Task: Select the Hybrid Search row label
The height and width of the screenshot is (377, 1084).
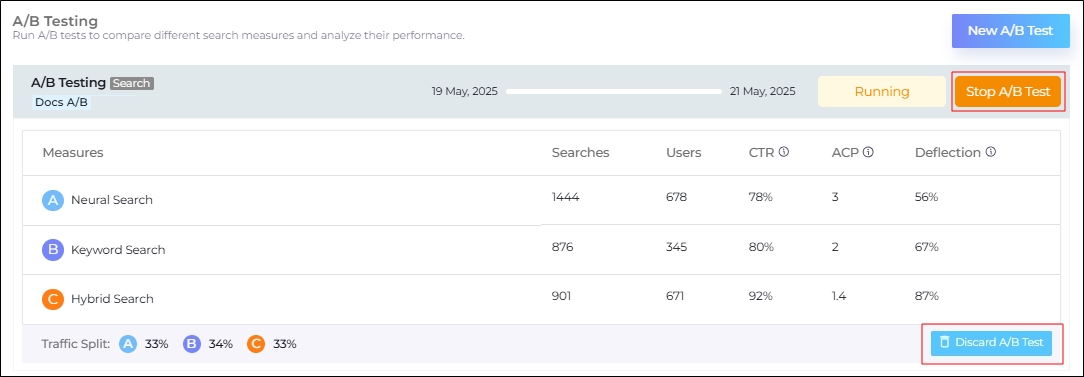Action: tap(112, 300)
